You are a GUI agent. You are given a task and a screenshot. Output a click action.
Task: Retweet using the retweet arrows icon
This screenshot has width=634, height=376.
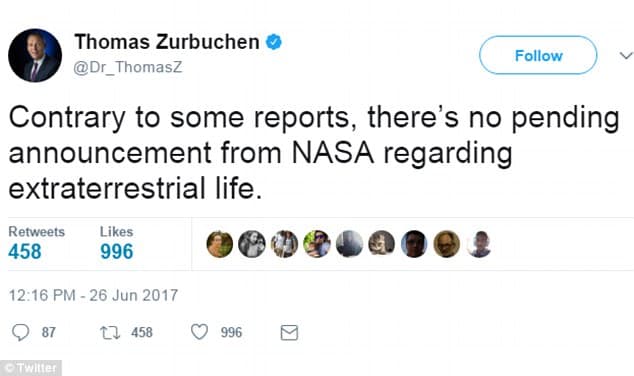click(110, 333)
